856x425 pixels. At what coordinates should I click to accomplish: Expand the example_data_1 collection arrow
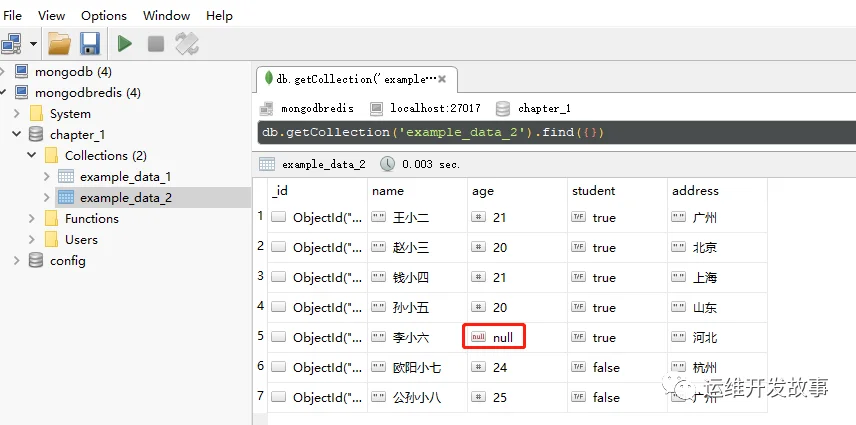pos(47,176)
